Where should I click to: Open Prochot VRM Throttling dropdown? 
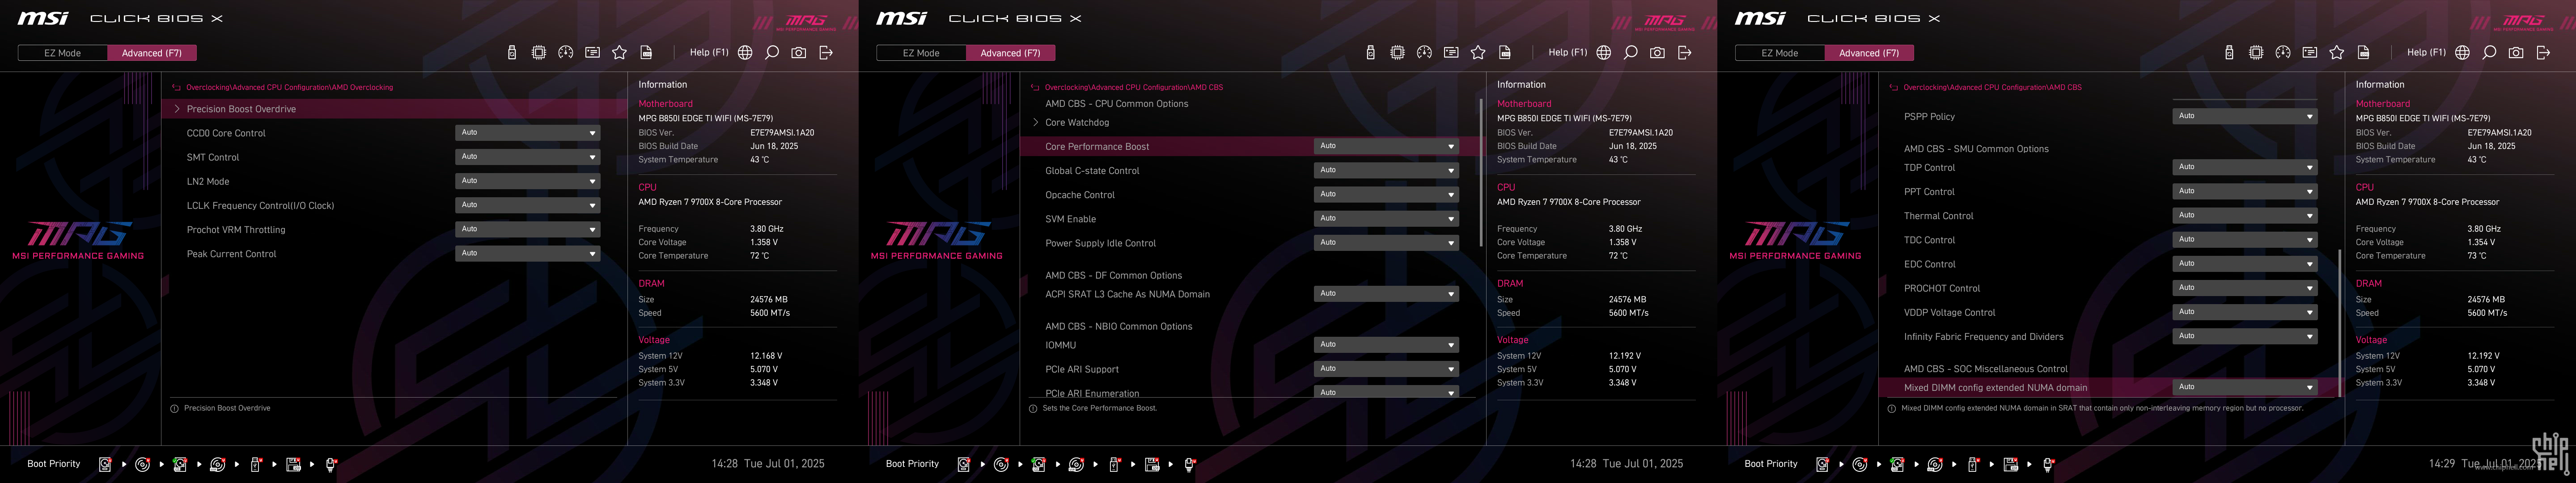tap(528, 229)
